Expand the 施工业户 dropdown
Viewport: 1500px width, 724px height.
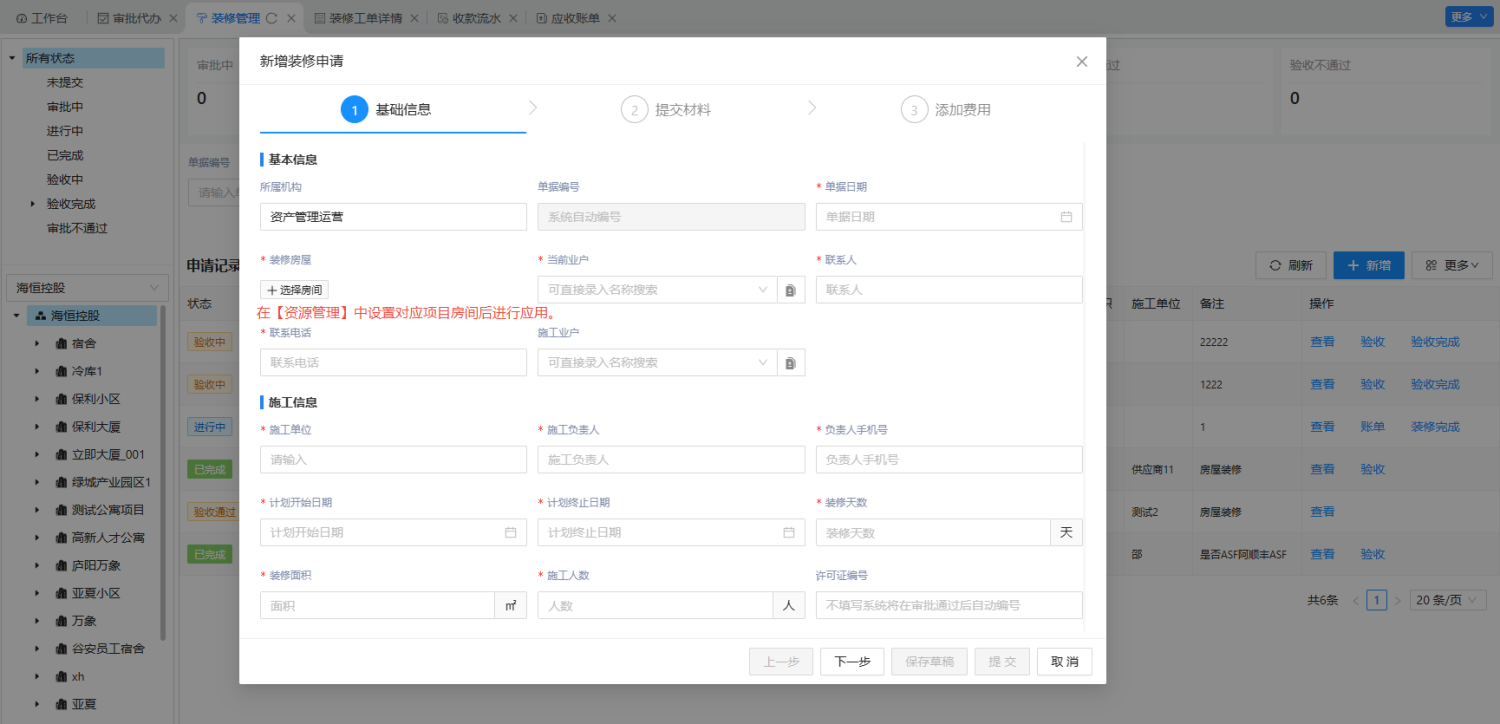coord(763,363)
